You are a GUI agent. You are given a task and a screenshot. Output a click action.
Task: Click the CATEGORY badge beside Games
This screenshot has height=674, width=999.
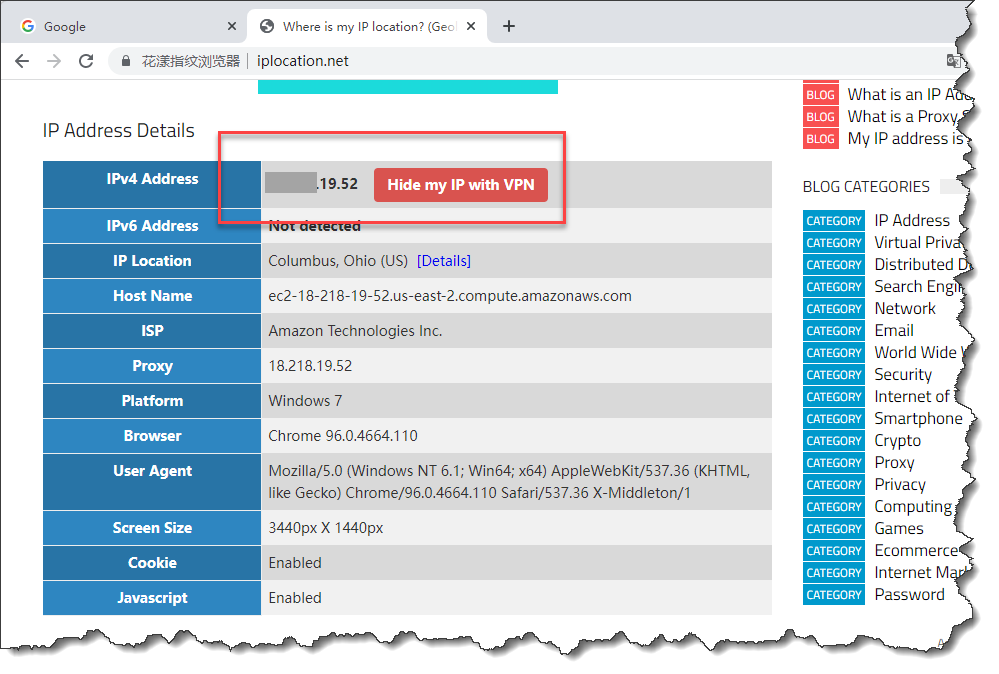coord(833,529)
